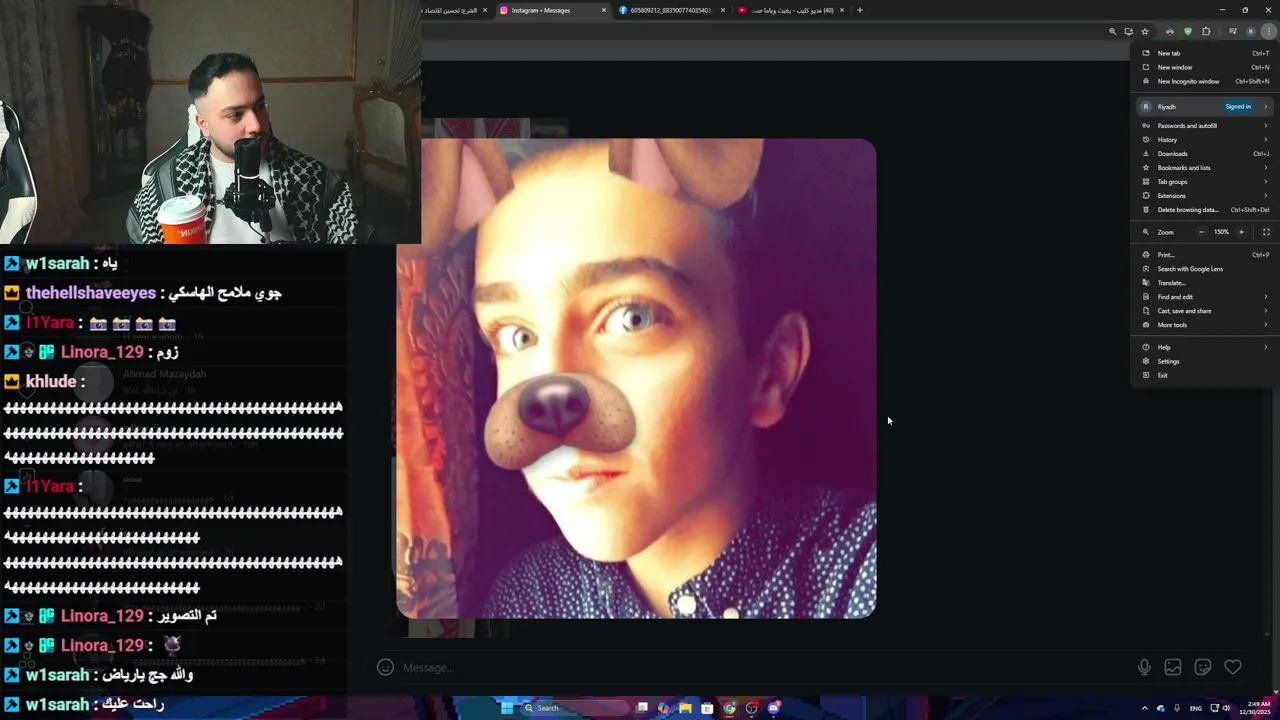Image resolution: width=1280 pixels, height=720 pixels.
Task: Open Settings from the Chrome menu
Action: (x=1205, y=361)
